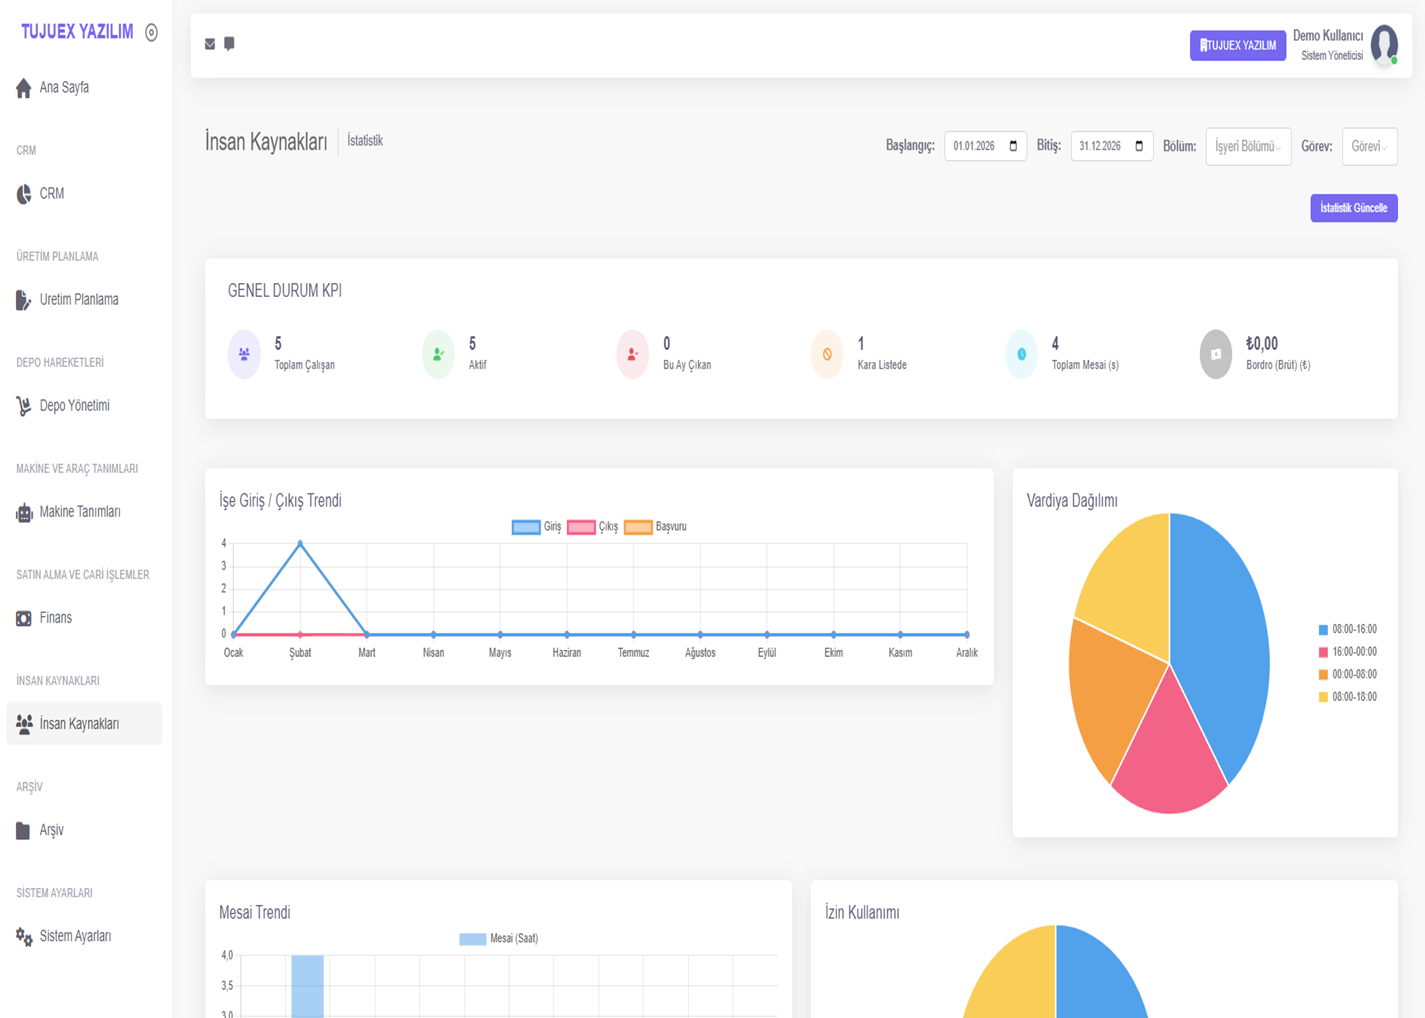Click the Bordro (Brüt) KPI icon

[x=1216, y=354]
